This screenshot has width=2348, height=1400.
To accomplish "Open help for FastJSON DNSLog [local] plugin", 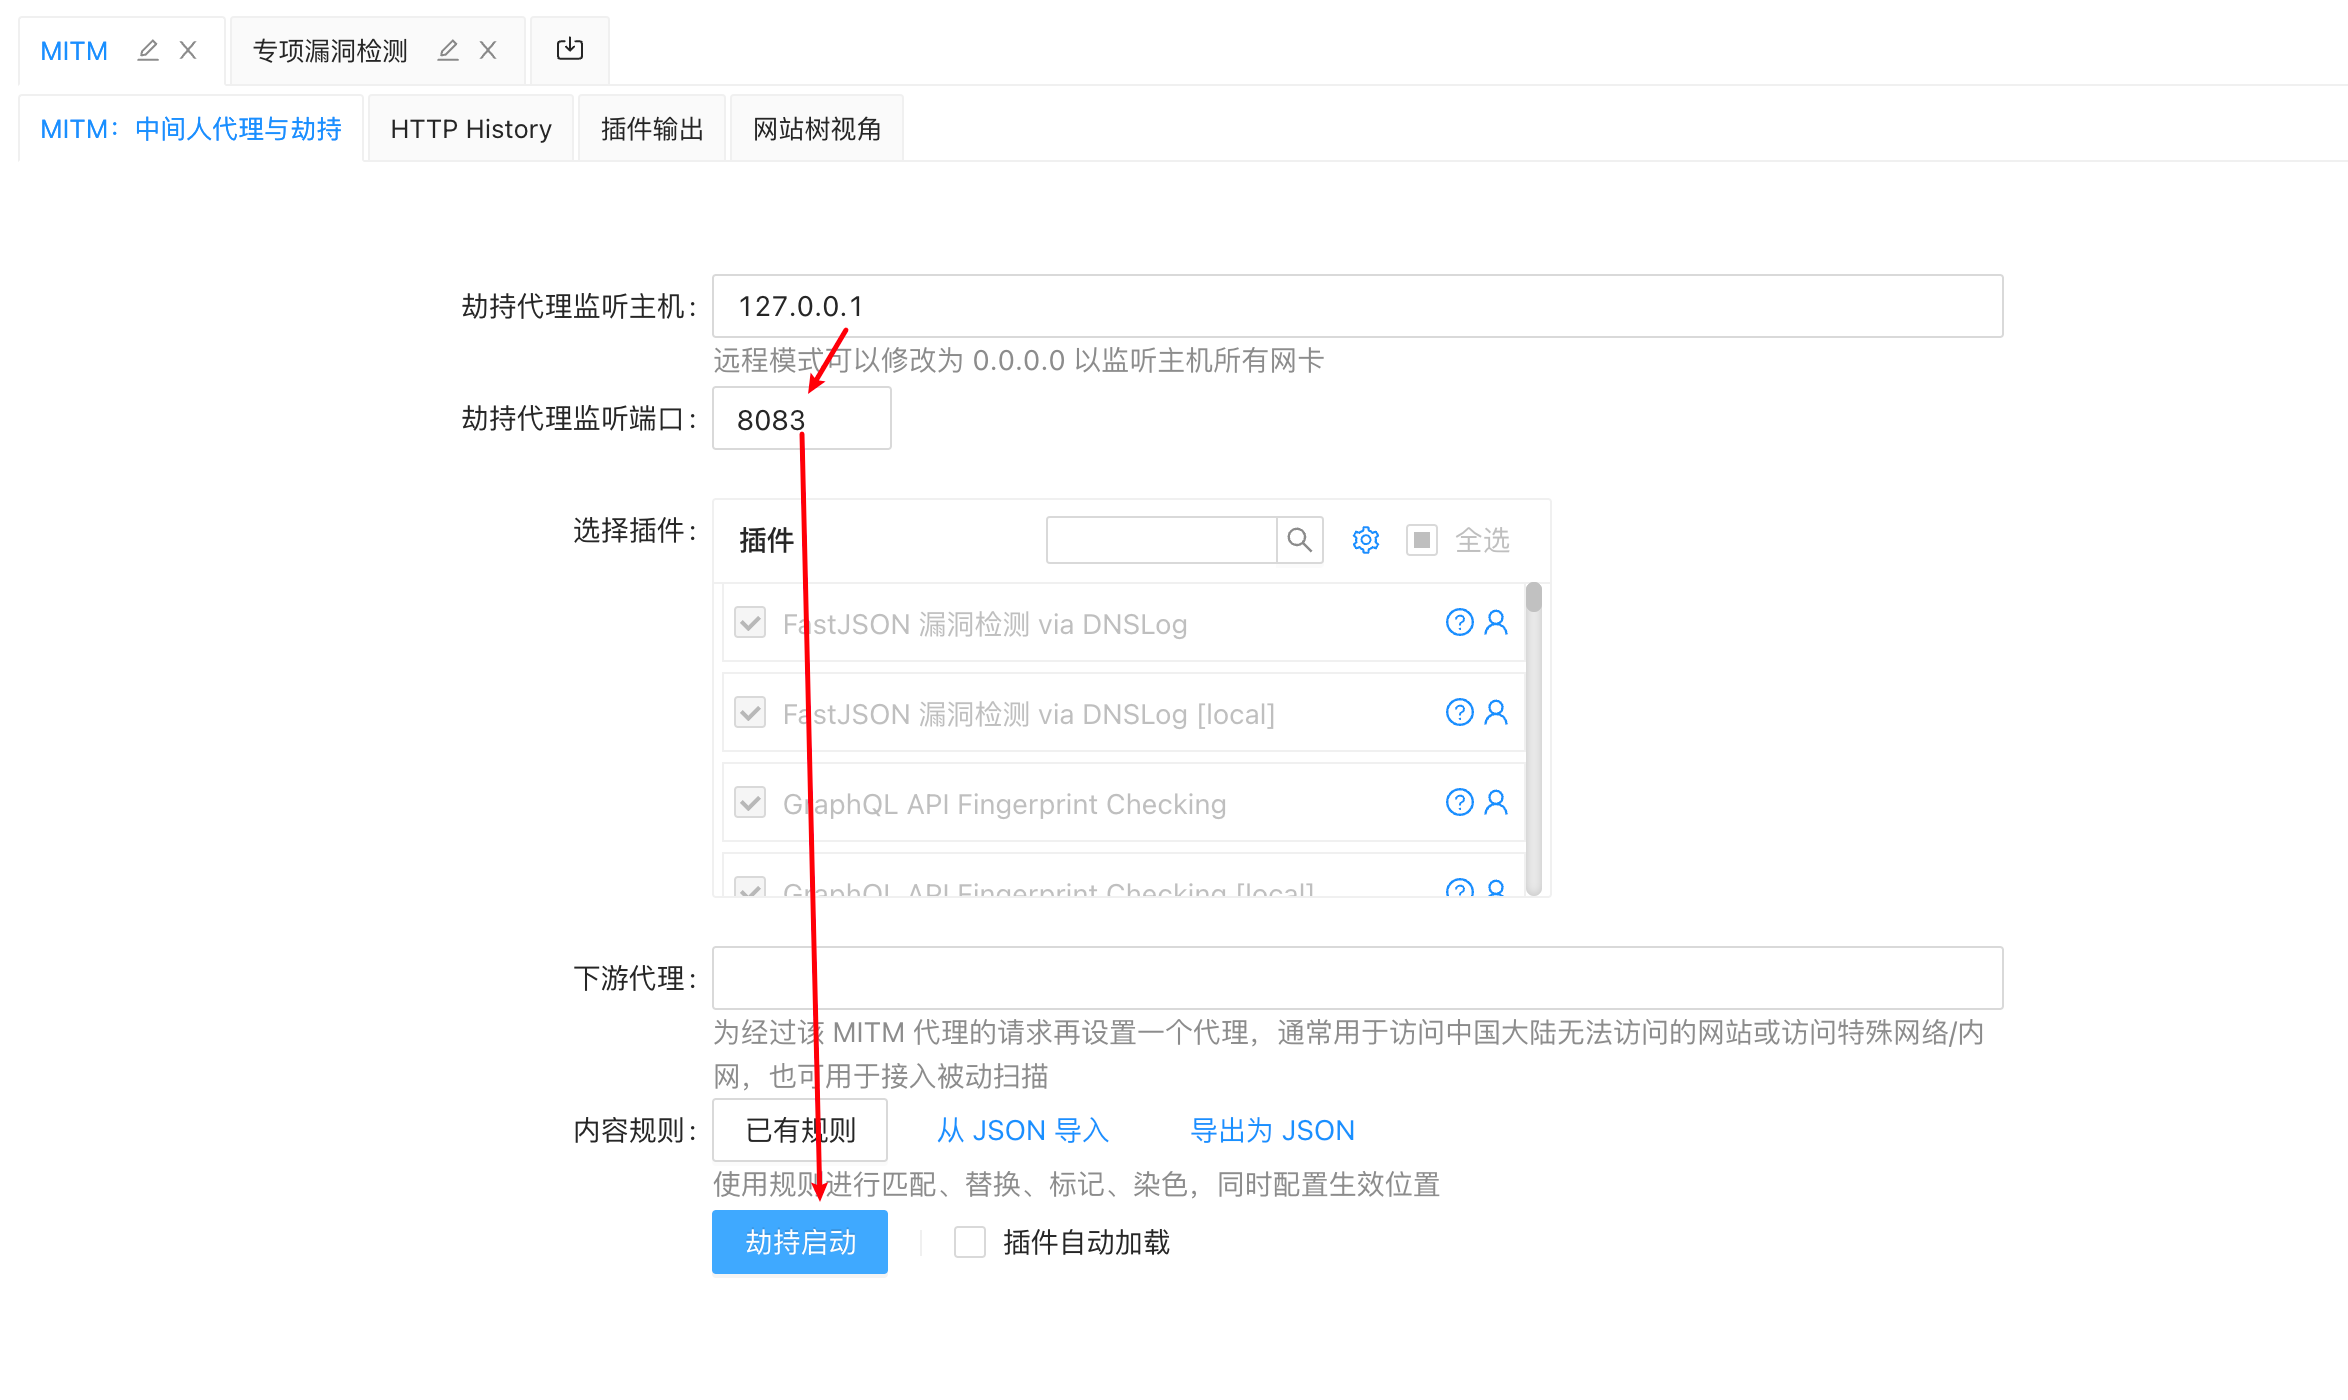I will click(x=1460, y=713).
